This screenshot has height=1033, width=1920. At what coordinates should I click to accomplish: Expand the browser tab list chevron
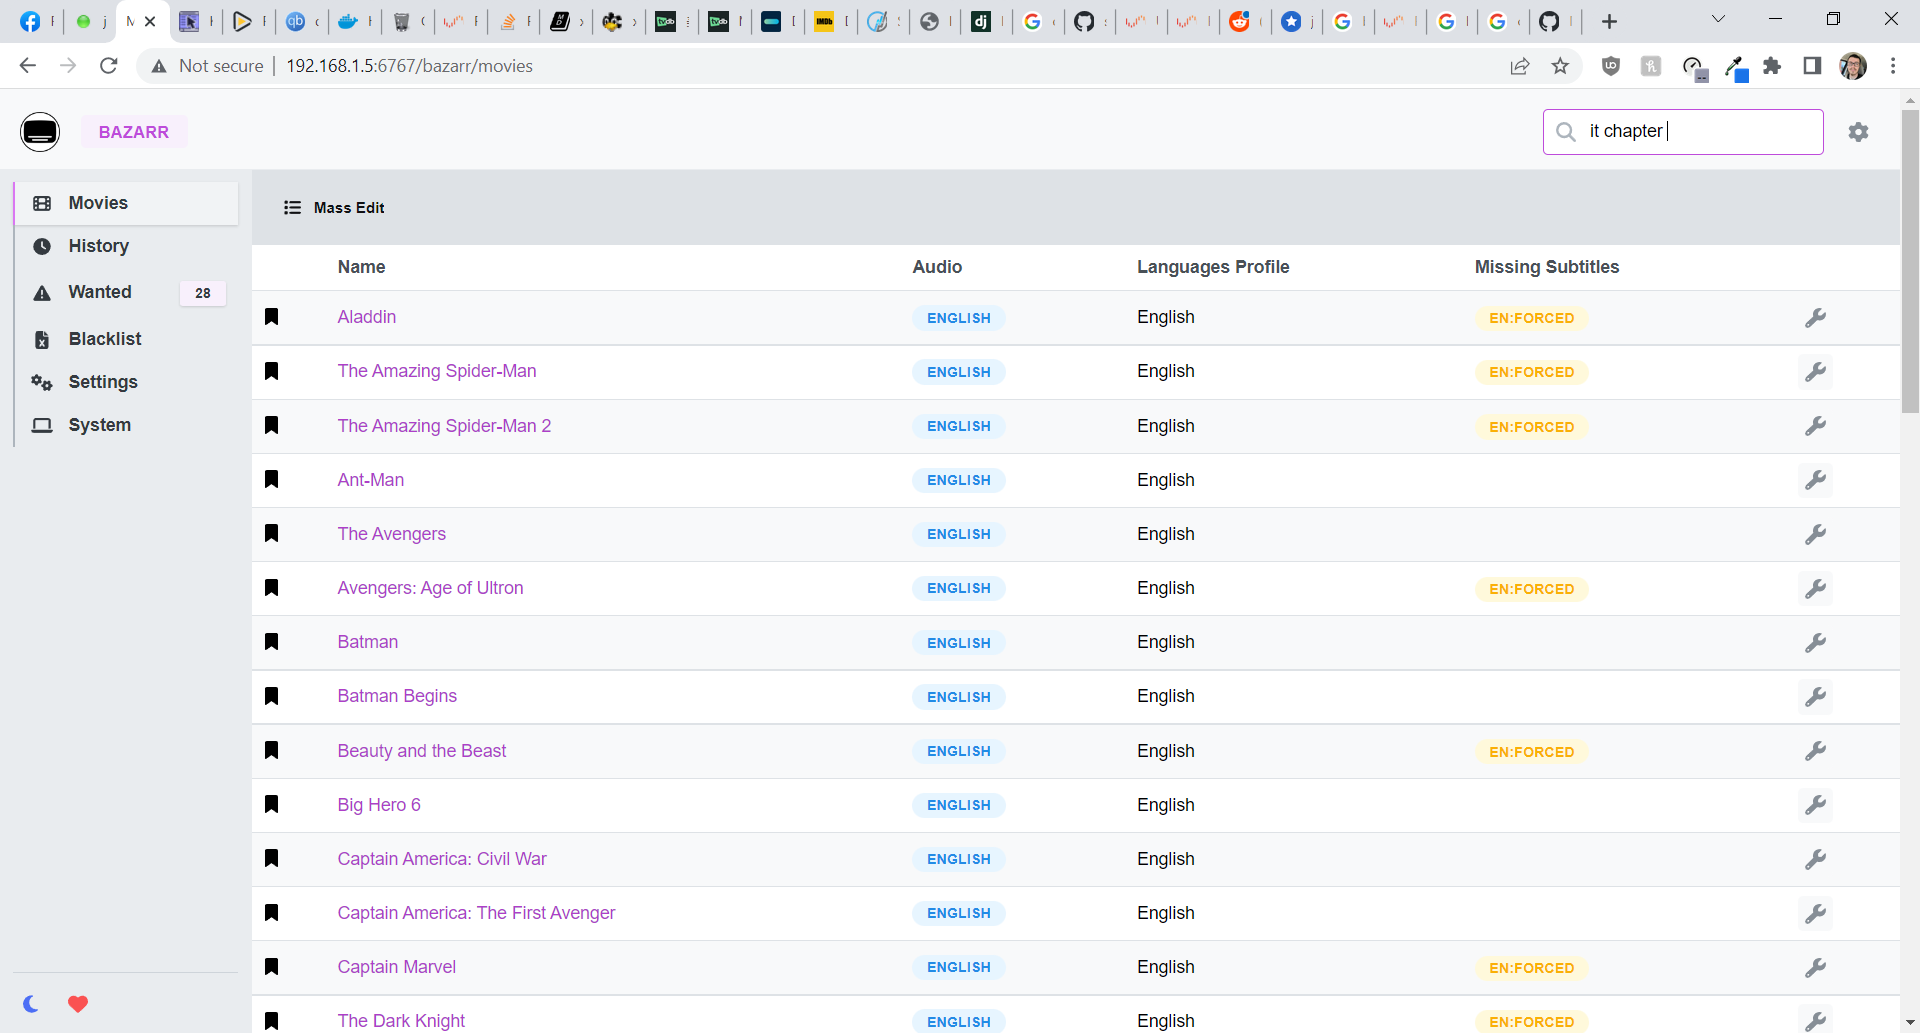tap(1718, 18)
